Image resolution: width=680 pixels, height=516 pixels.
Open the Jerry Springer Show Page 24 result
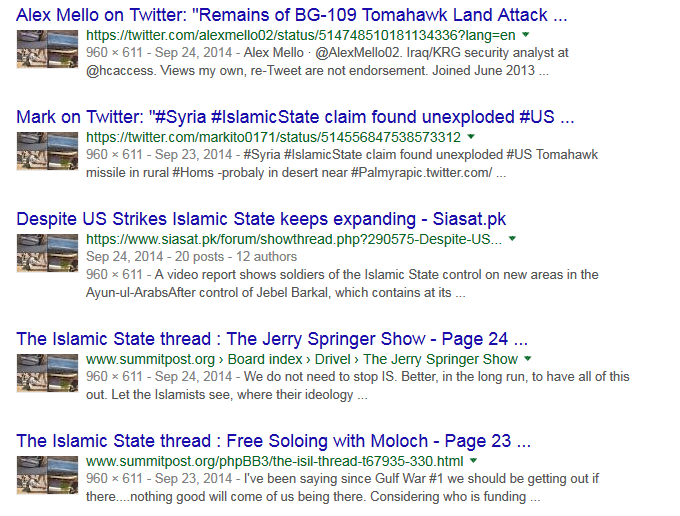[272, 338]
